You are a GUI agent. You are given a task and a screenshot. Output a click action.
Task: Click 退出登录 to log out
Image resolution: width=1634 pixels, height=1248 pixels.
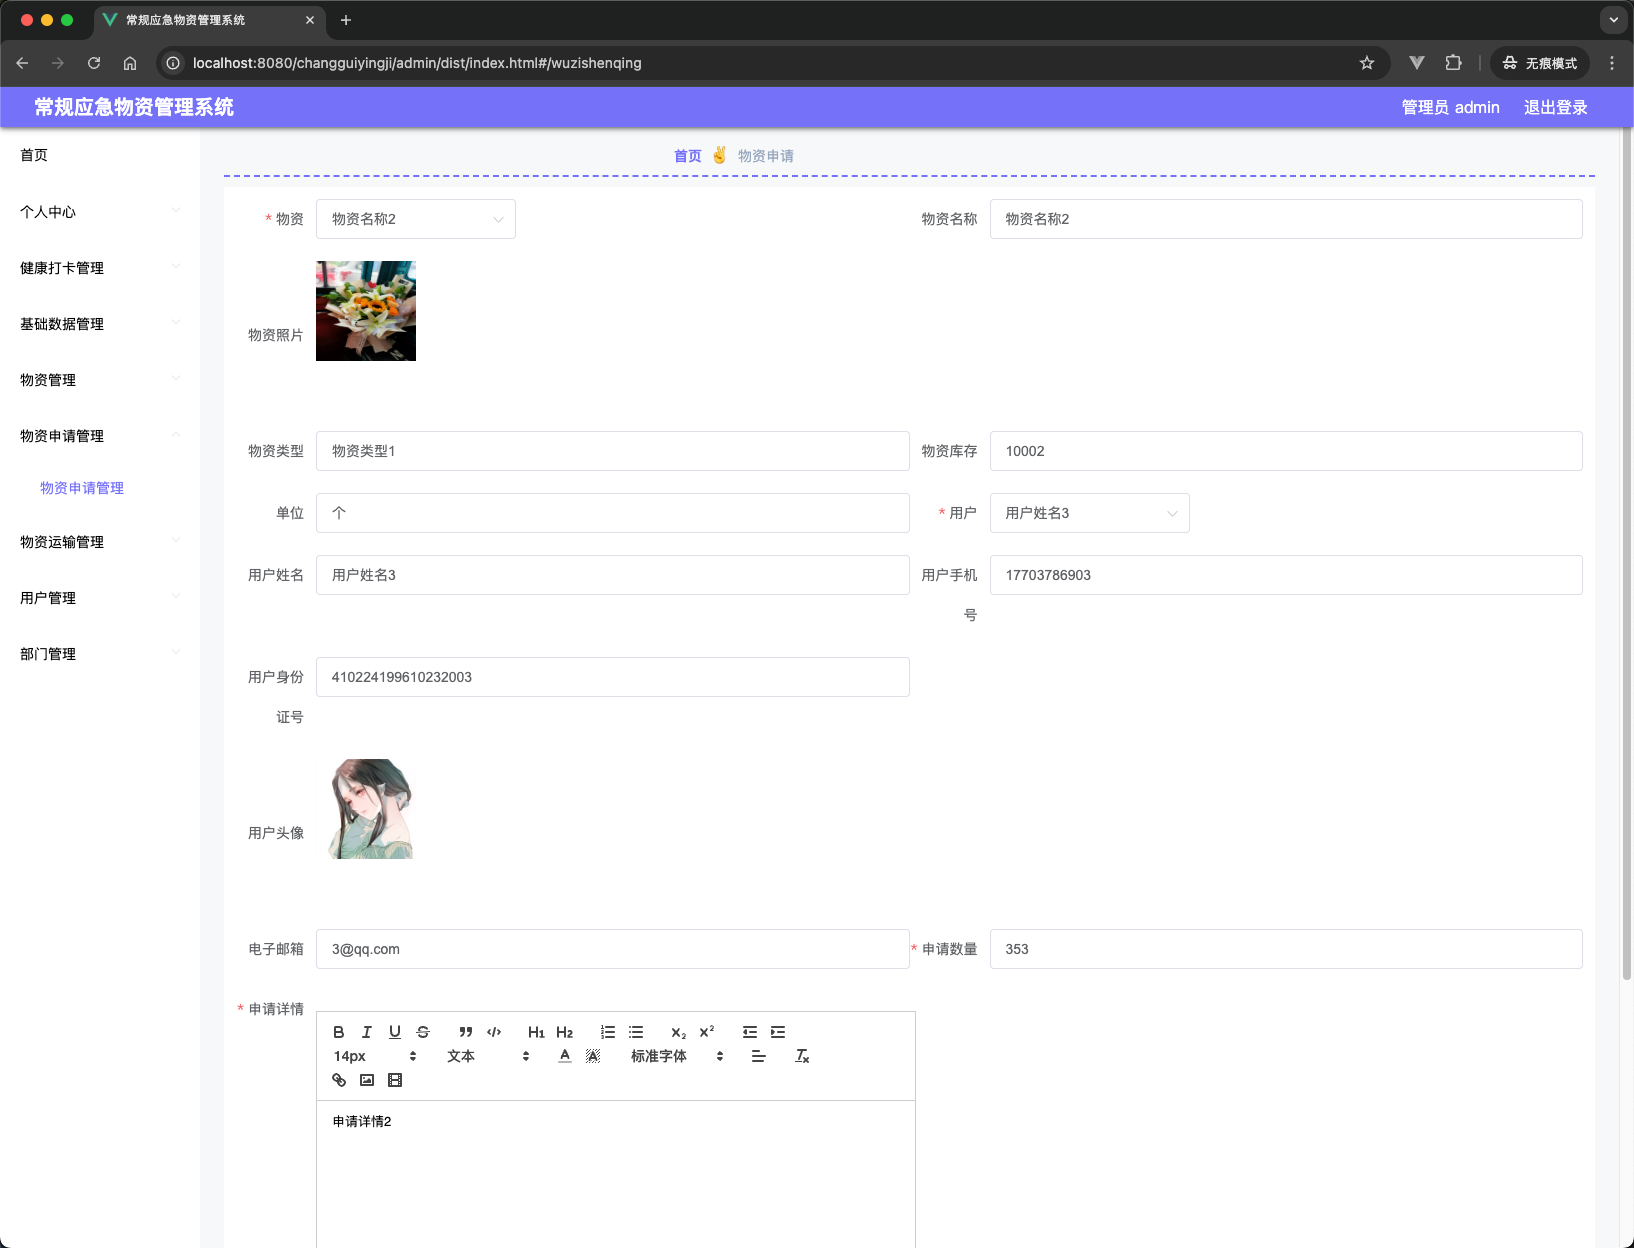coord(1555,107)
